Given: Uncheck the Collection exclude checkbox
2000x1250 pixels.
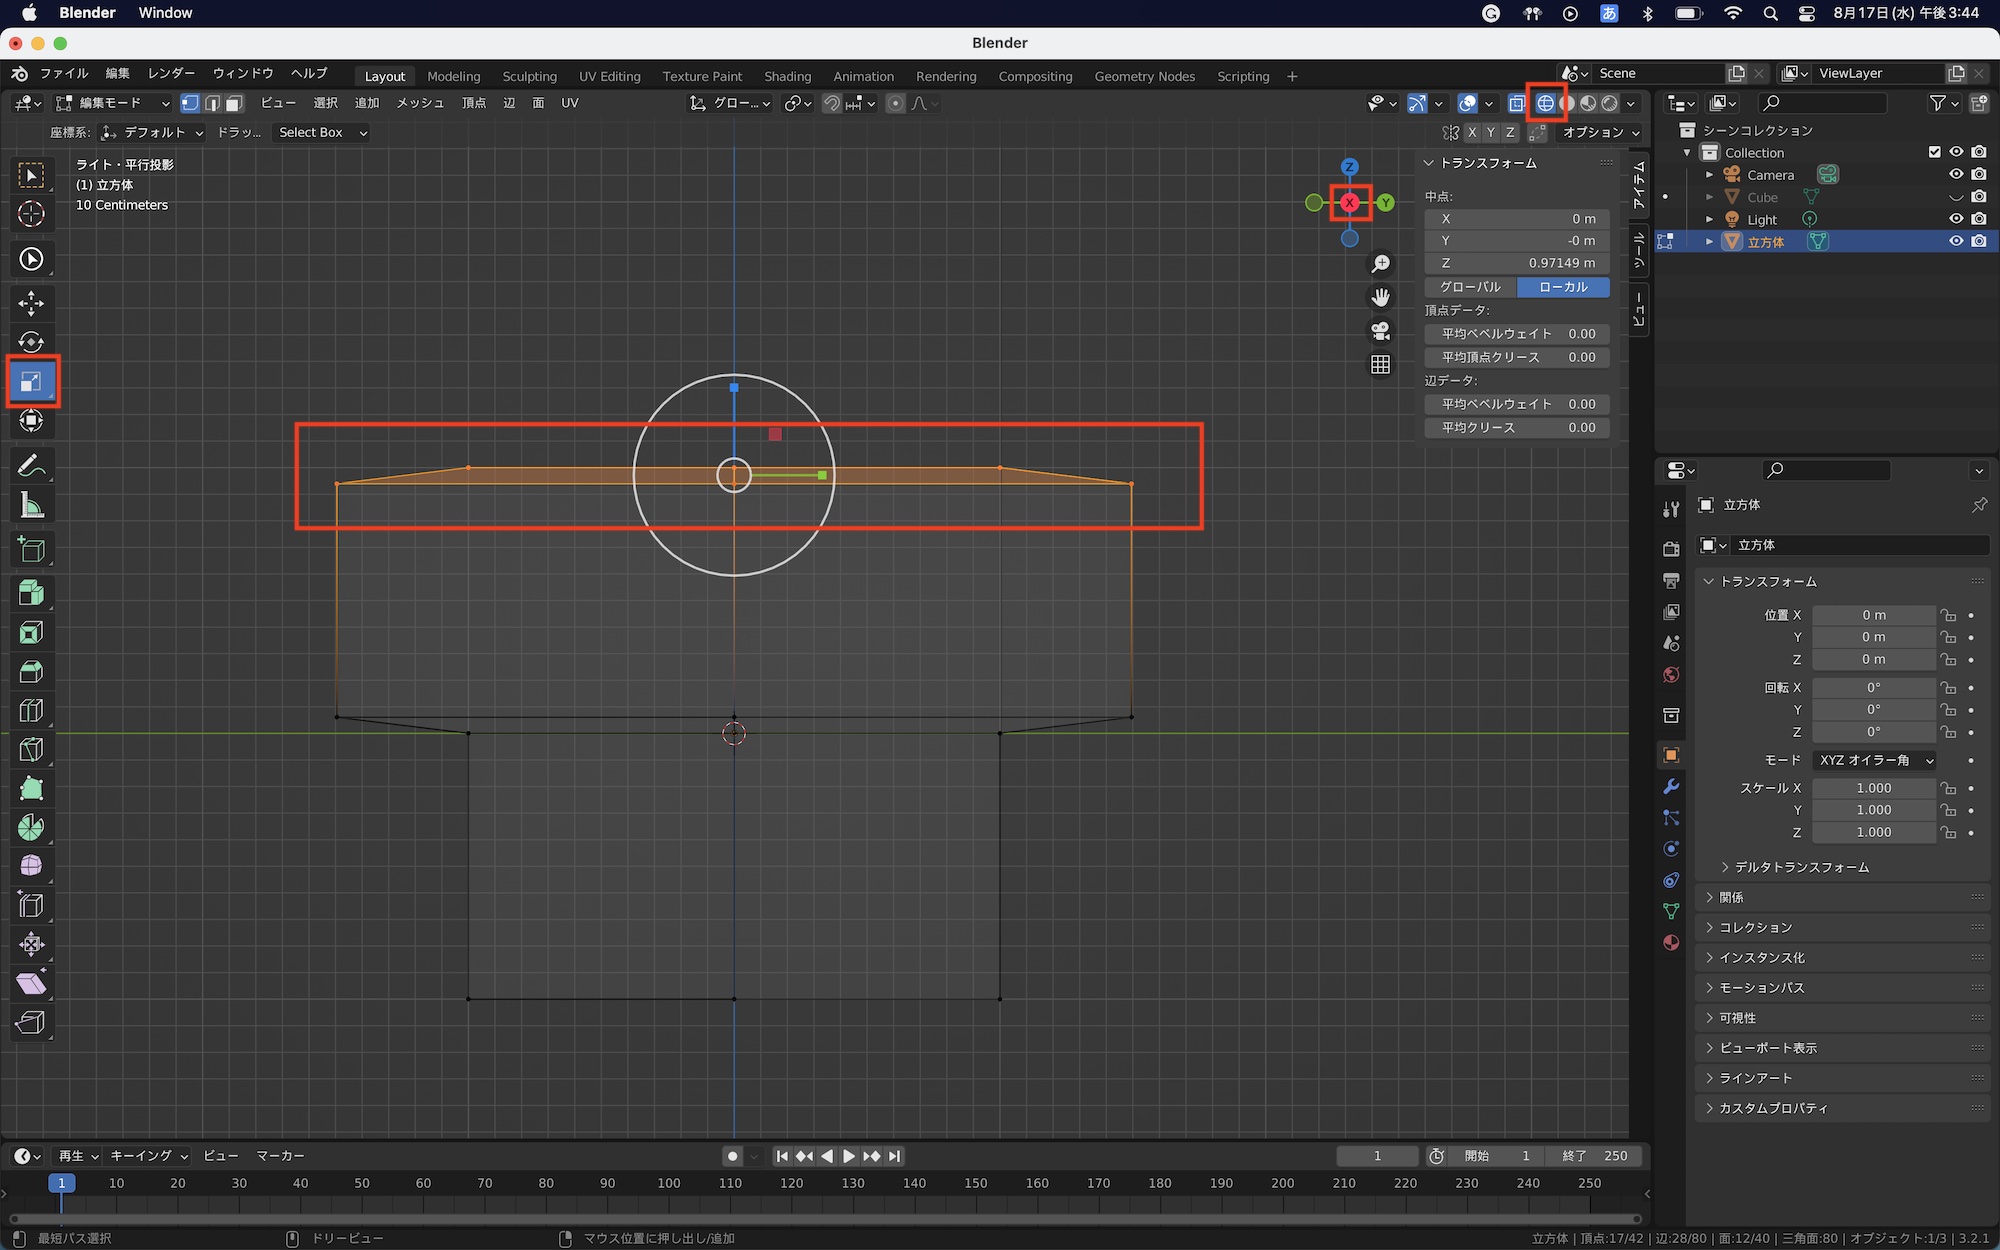Looking at the screenshot, I should point(1934,152).
